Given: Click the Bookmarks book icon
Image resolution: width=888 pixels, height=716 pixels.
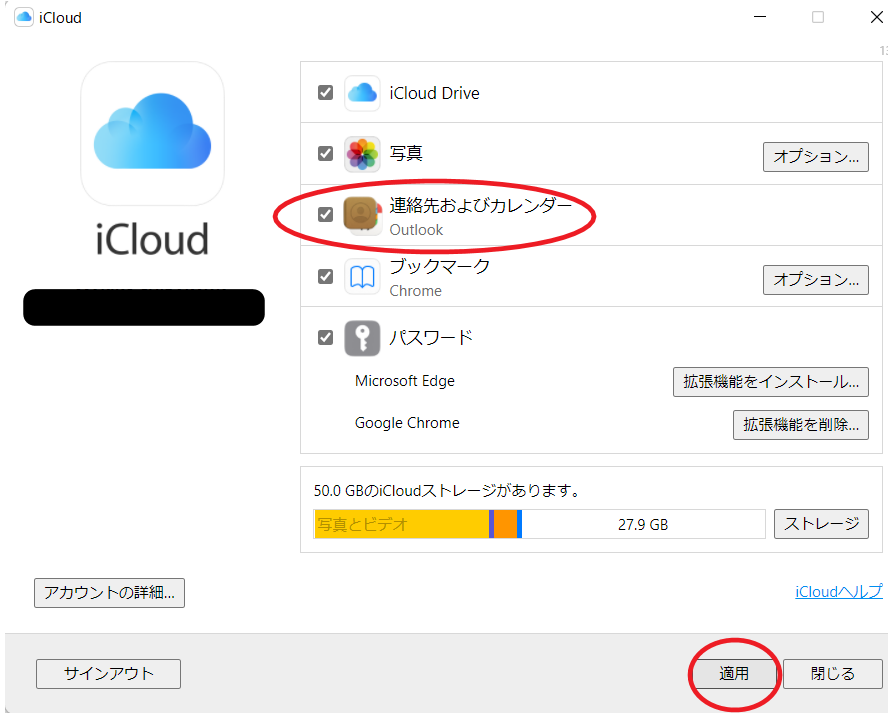Looking at the screenshot, I should [362, 276].
